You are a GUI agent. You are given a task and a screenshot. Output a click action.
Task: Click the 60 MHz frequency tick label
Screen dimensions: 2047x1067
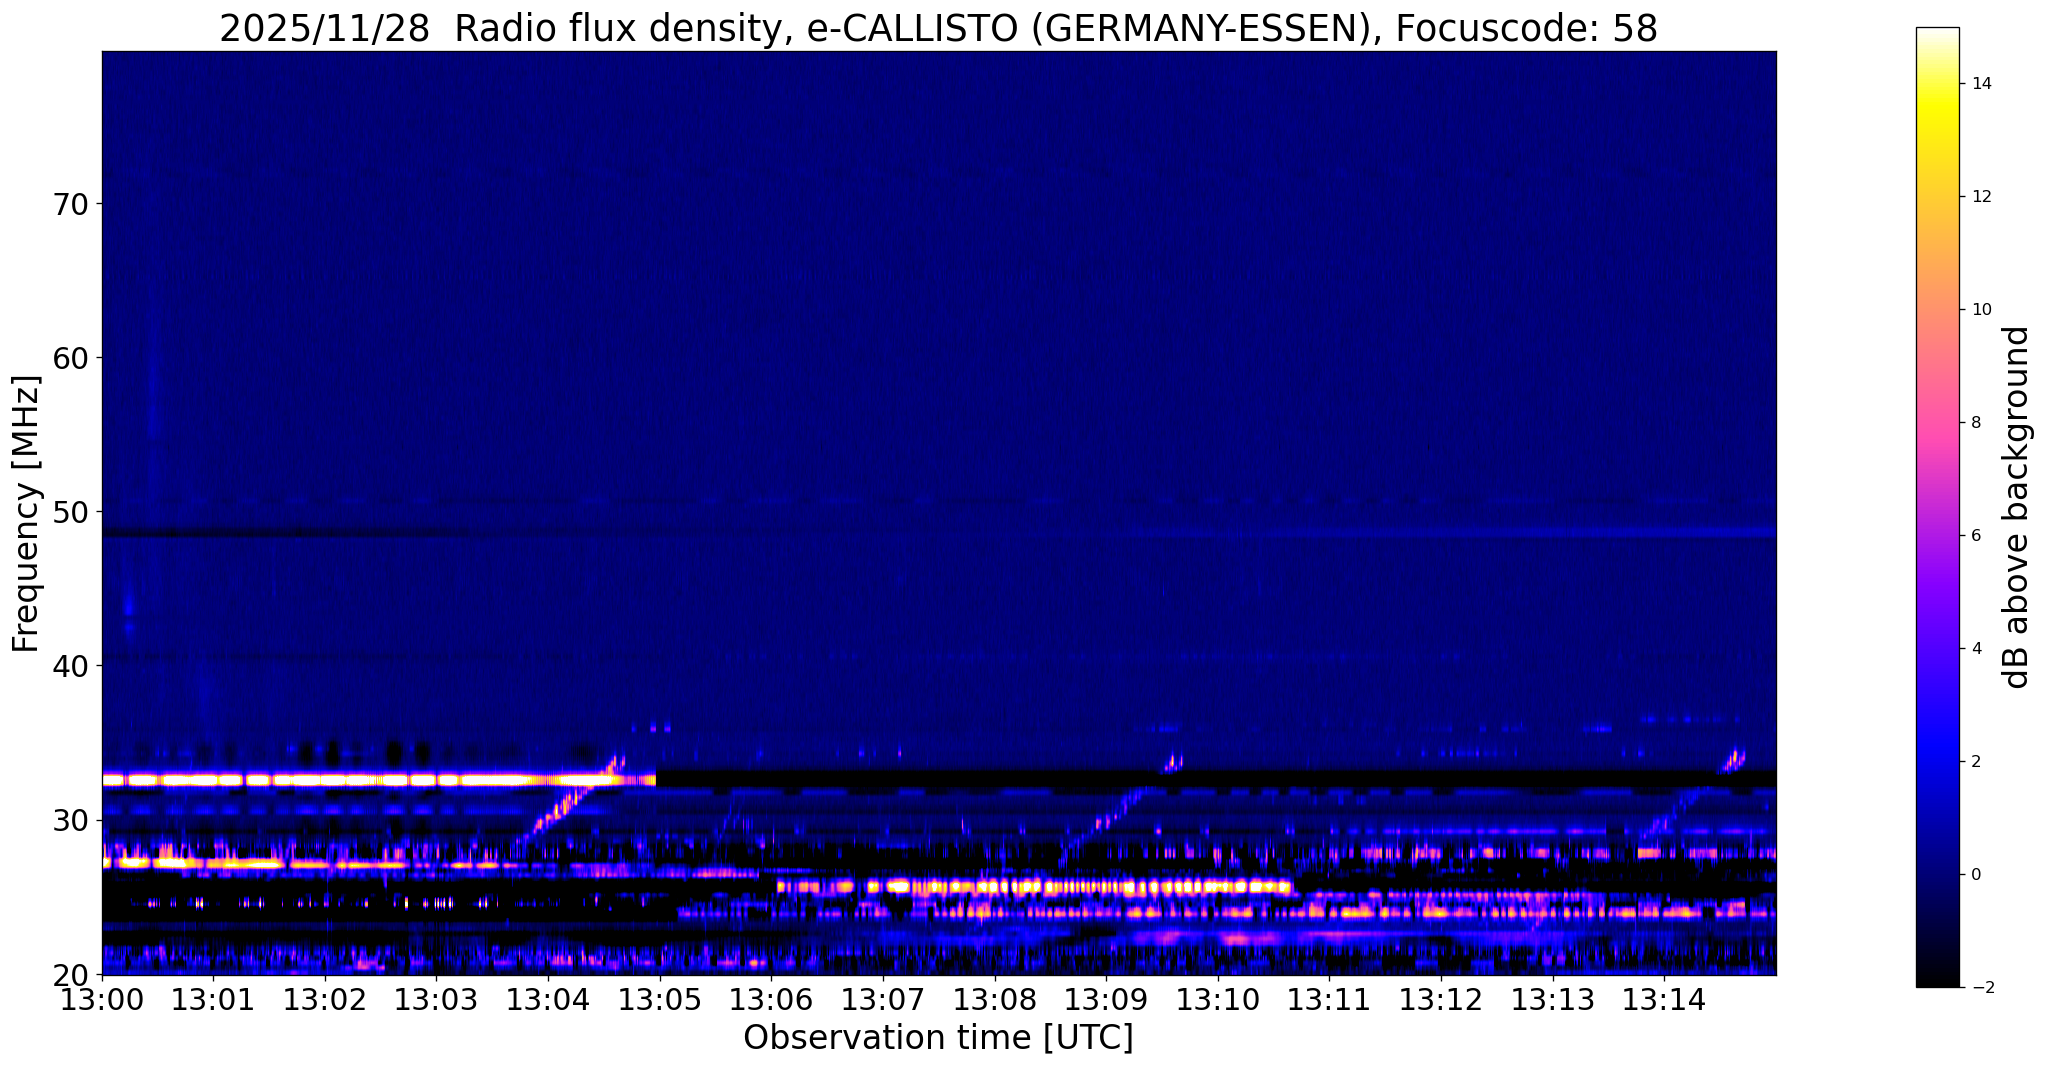70,358
